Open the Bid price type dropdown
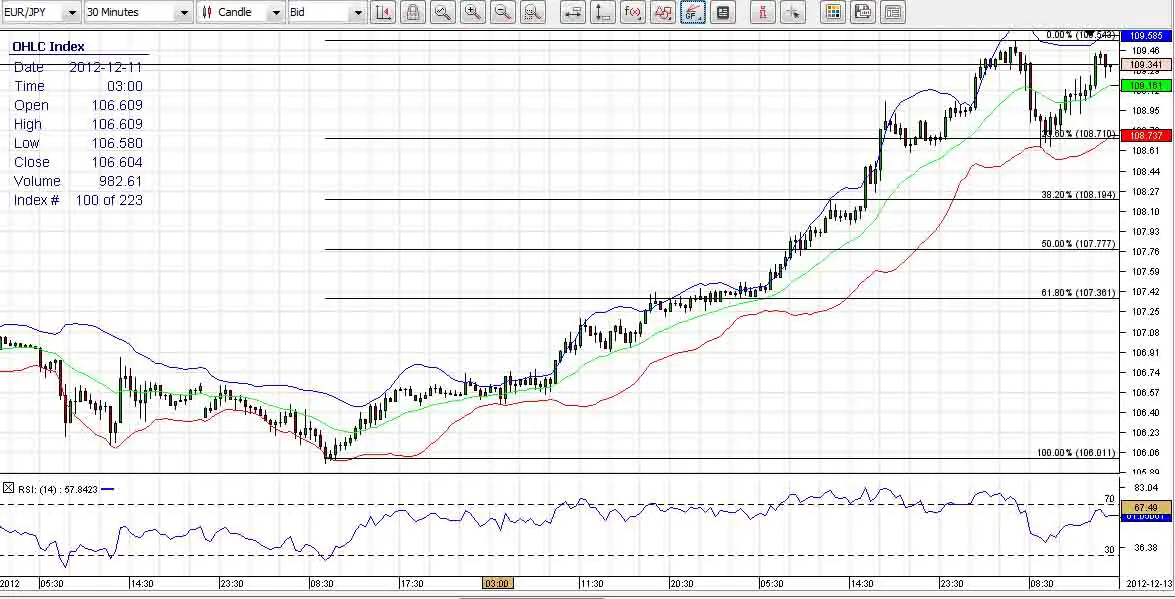The width and height of the screenshot is (1175, 599). tap(326, 12)
